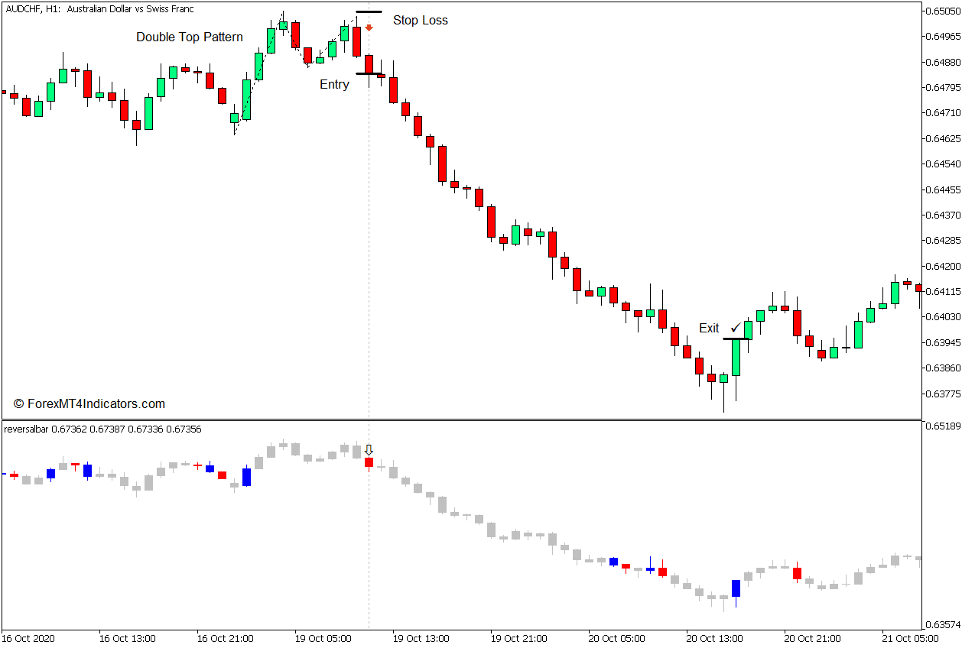Click the ForexMT4Indicators.com watermark link

point(88,403)
